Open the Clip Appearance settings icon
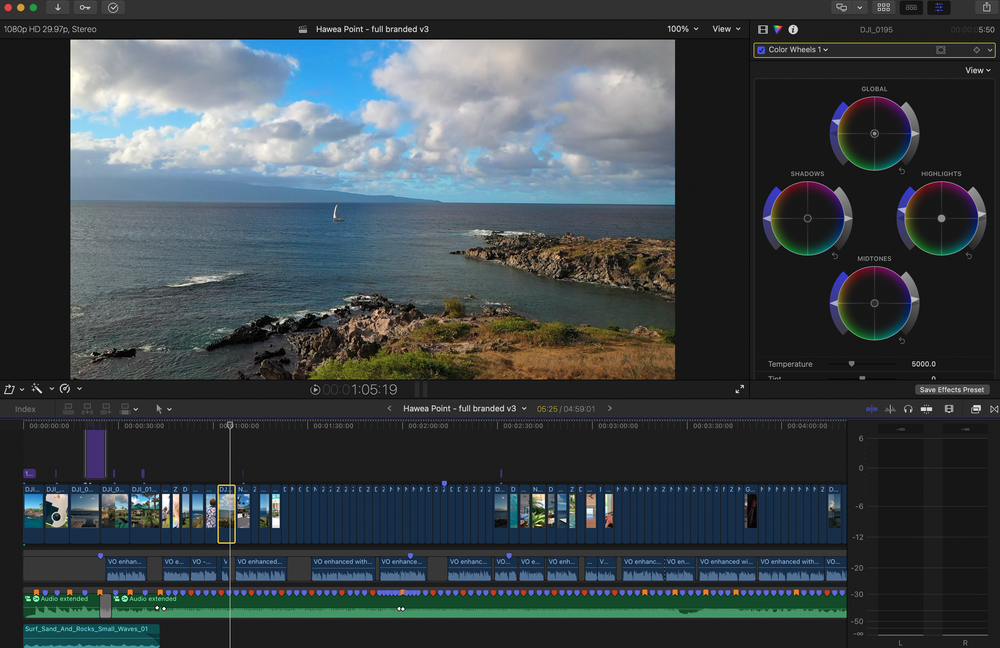Viewport: 1000px width, 648px height. (949, 409)
